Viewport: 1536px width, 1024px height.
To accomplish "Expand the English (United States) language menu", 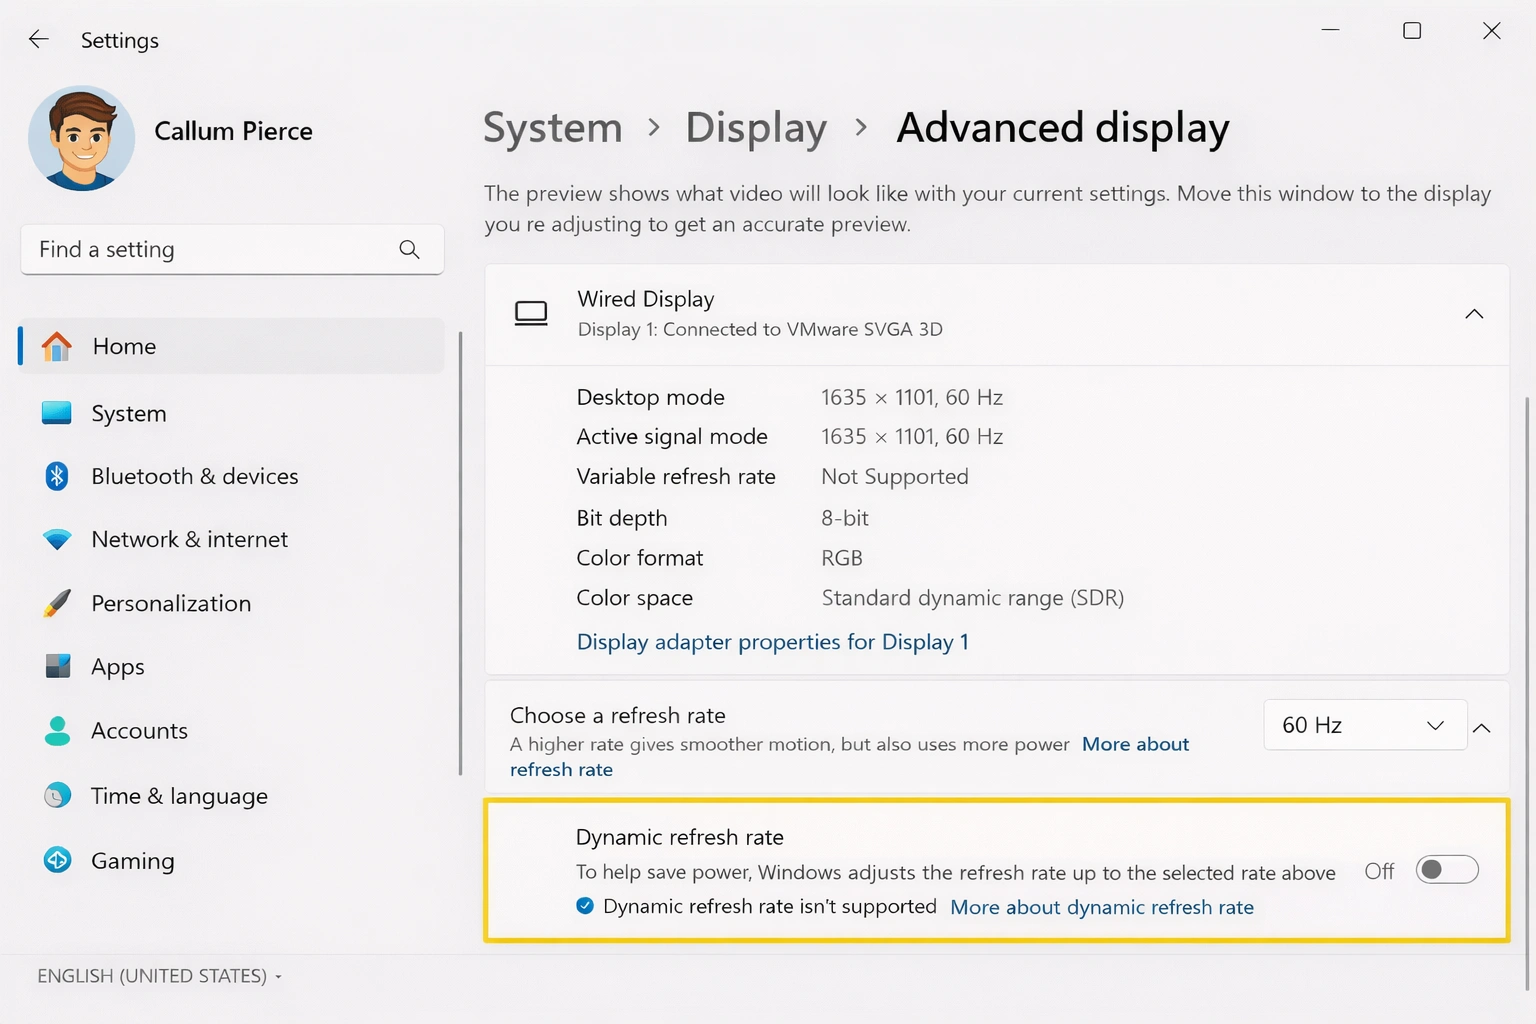I will pos(158,975).
